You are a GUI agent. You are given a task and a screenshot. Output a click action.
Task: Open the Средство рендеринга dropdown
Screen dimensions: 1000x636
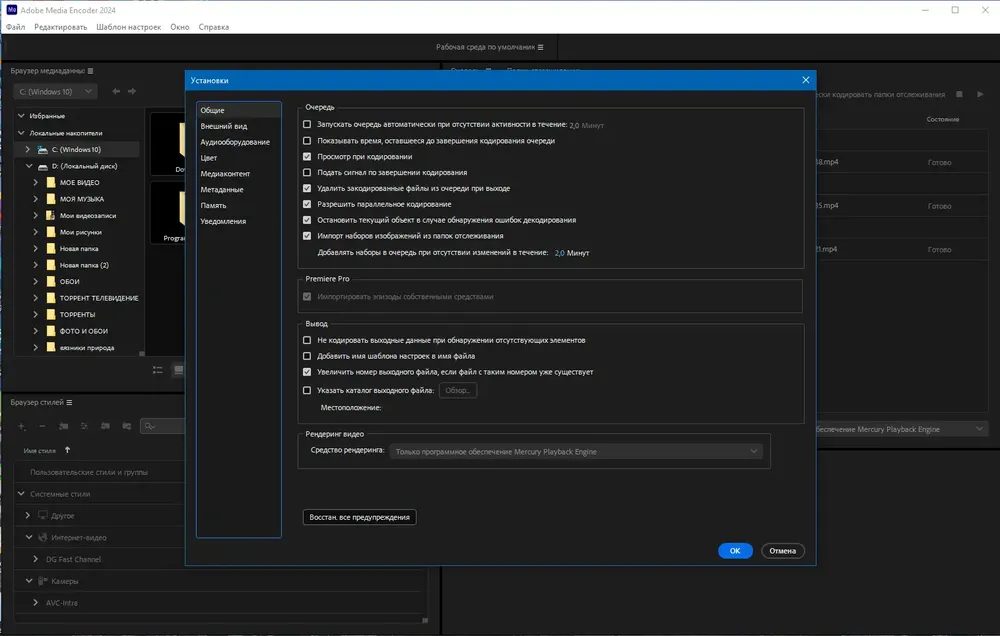coord(576,452)
